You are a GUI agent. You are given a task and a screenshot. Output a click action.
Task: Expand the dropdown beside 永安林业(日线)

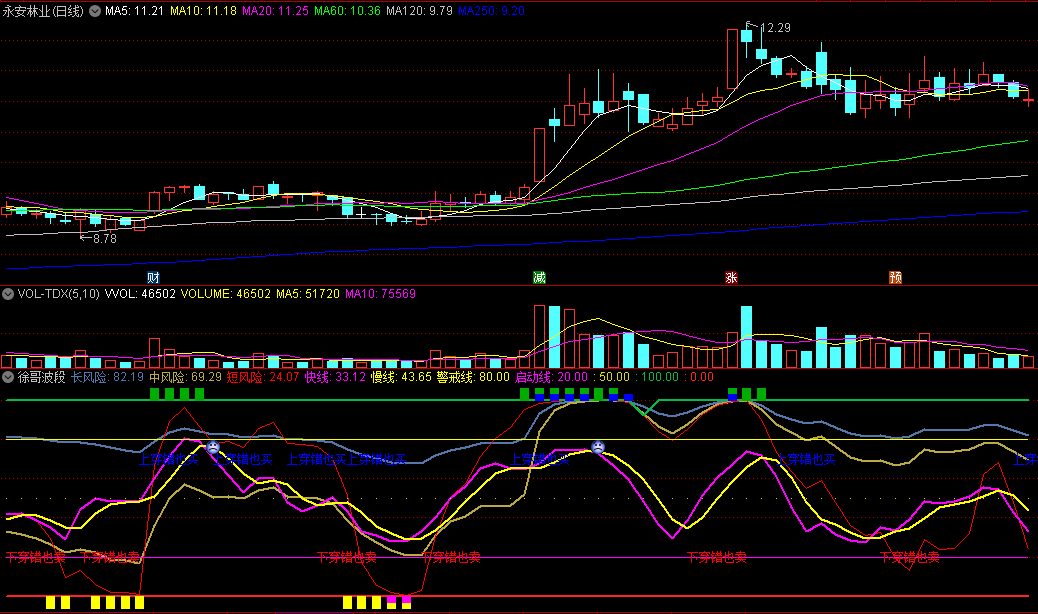[x=95, y=11]
